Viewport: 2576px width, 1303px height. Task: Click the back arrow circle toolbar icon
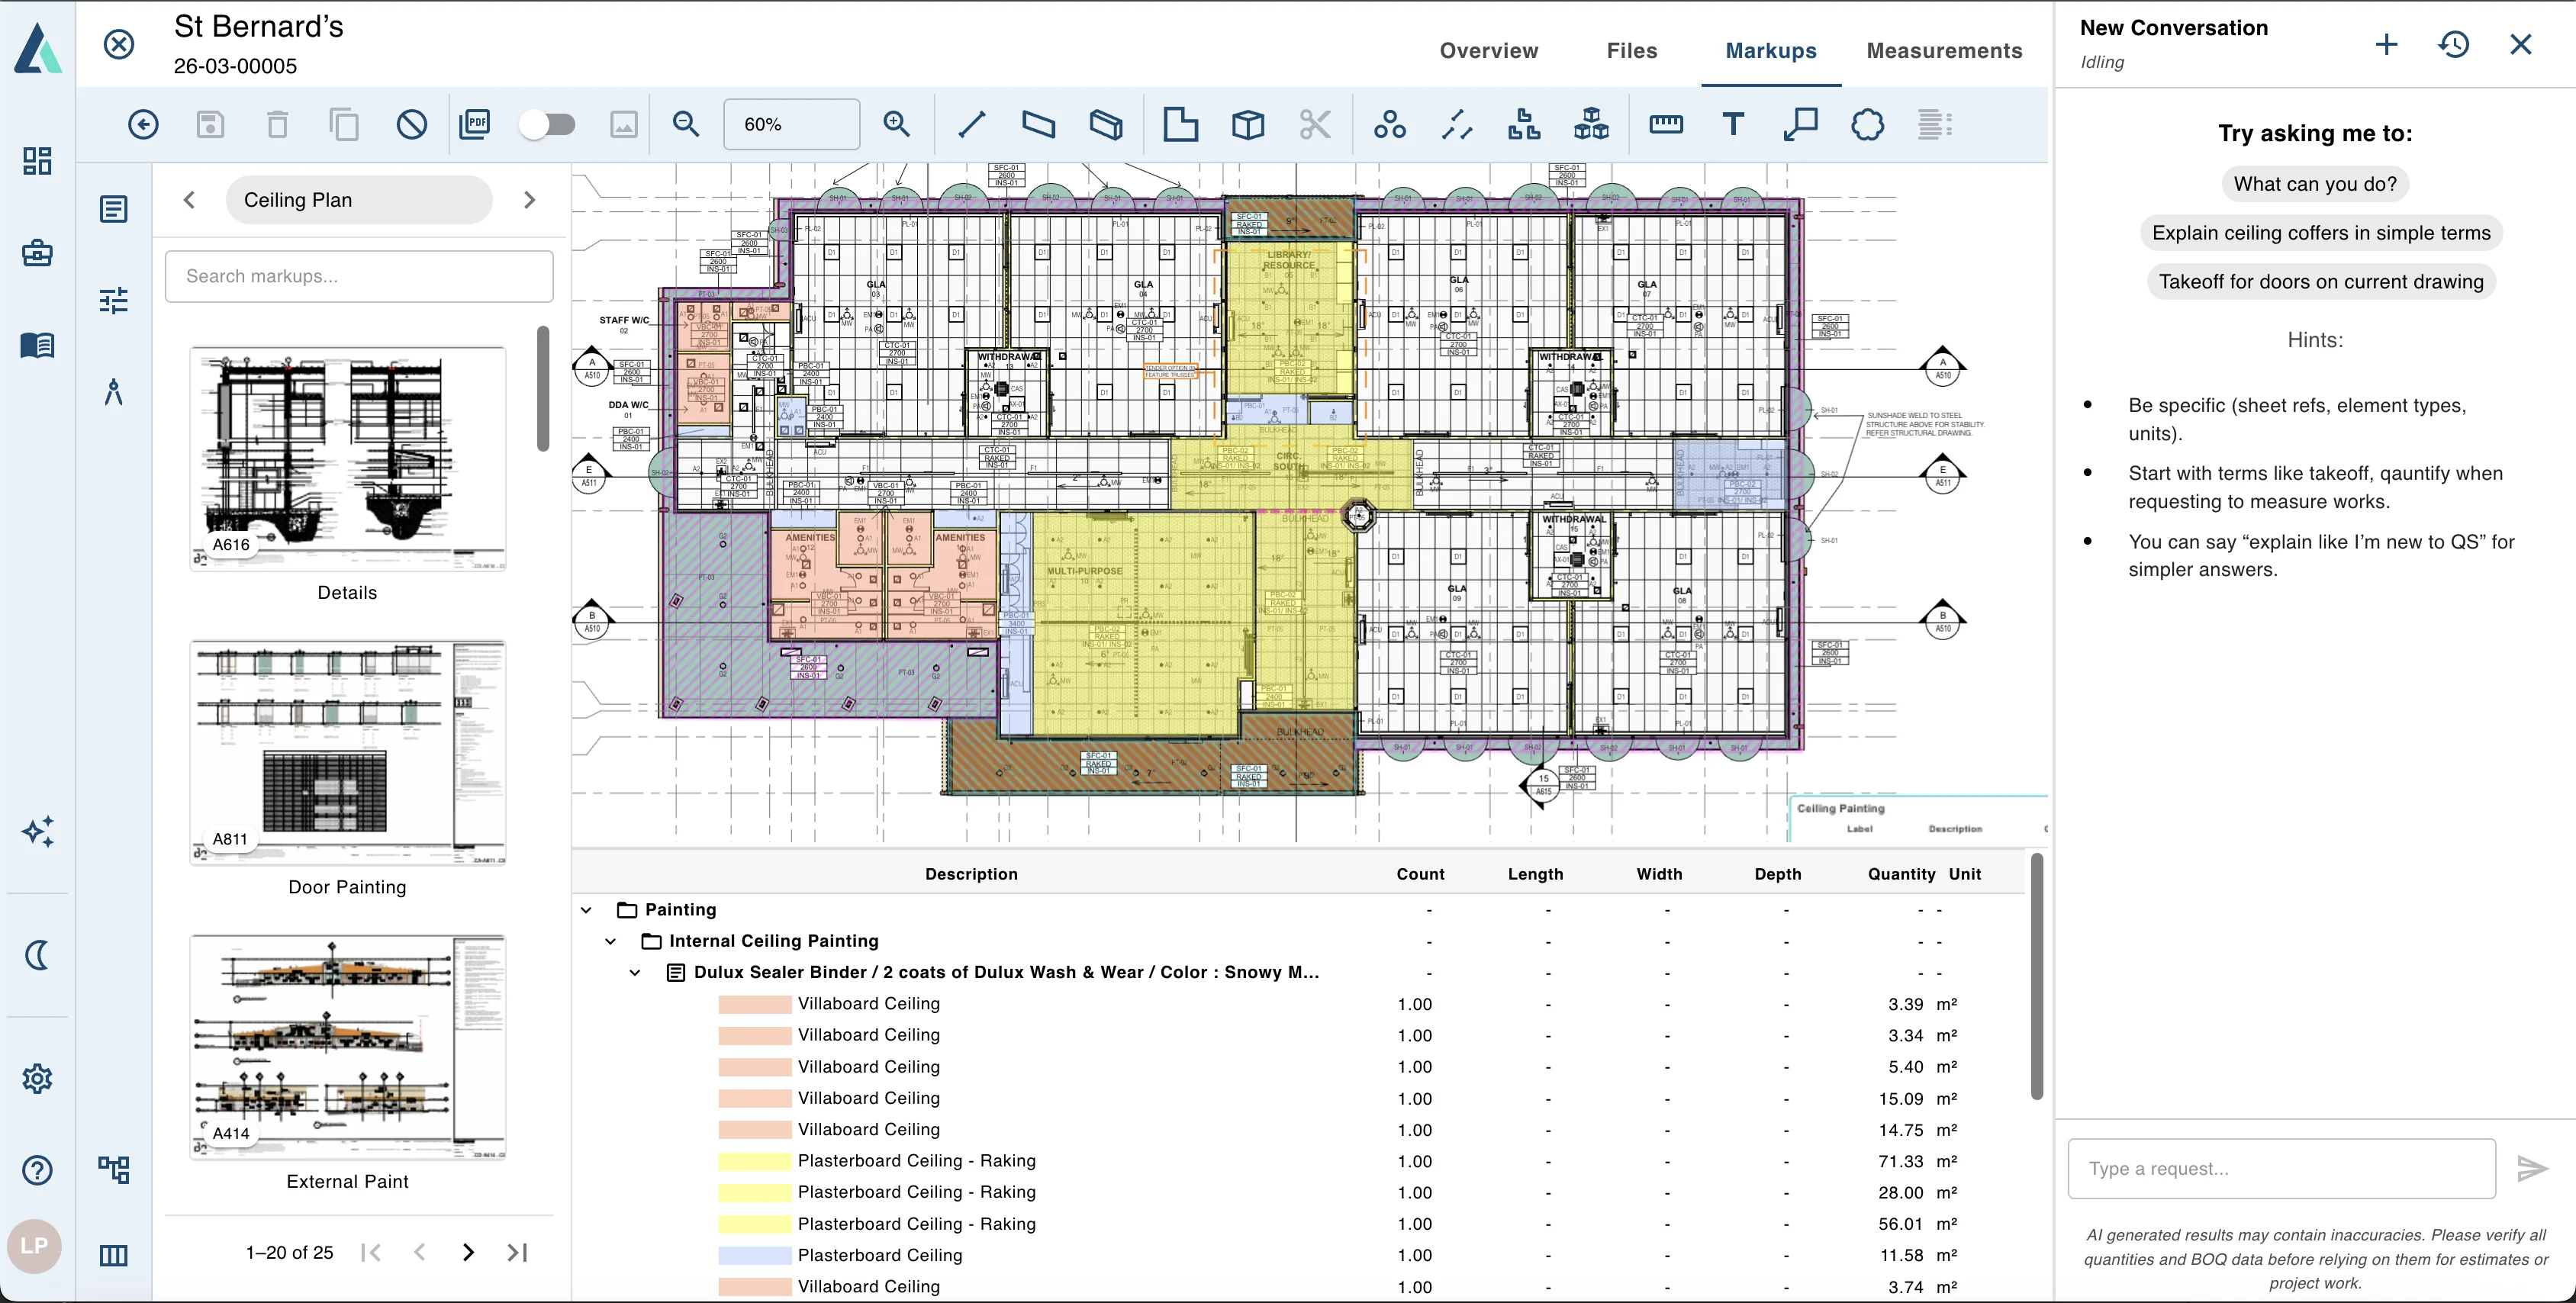click(x=143, y=124)
